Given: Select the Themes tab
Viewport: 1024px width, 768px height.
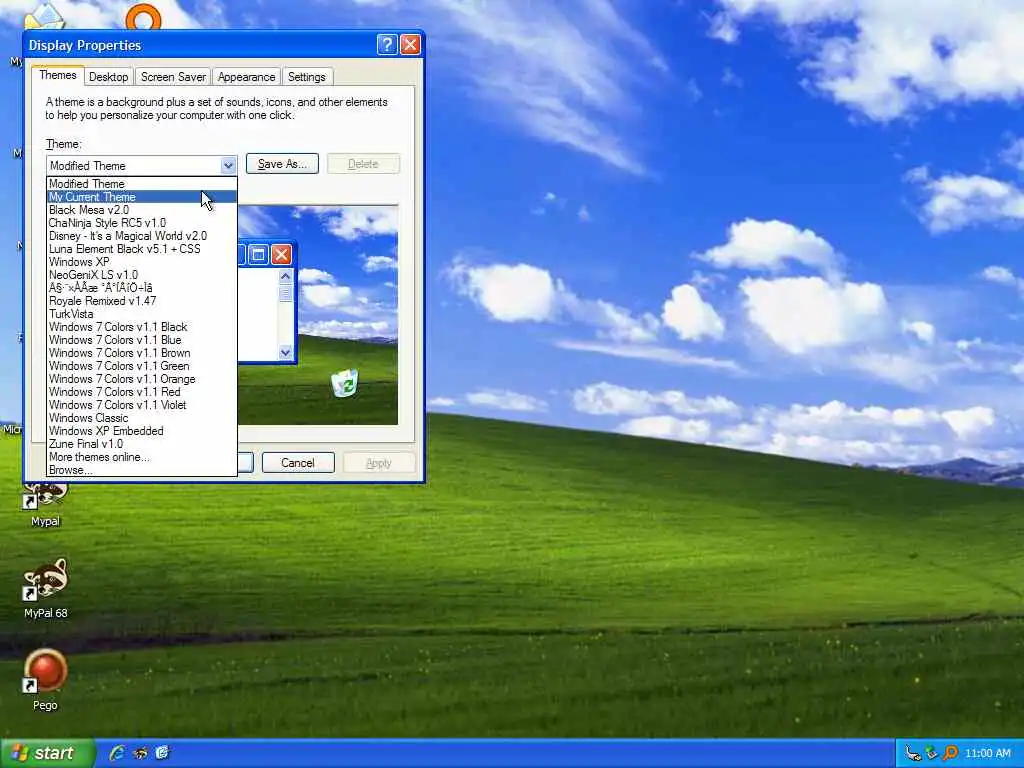Looking at the screenshot, I should coord(57,75).
